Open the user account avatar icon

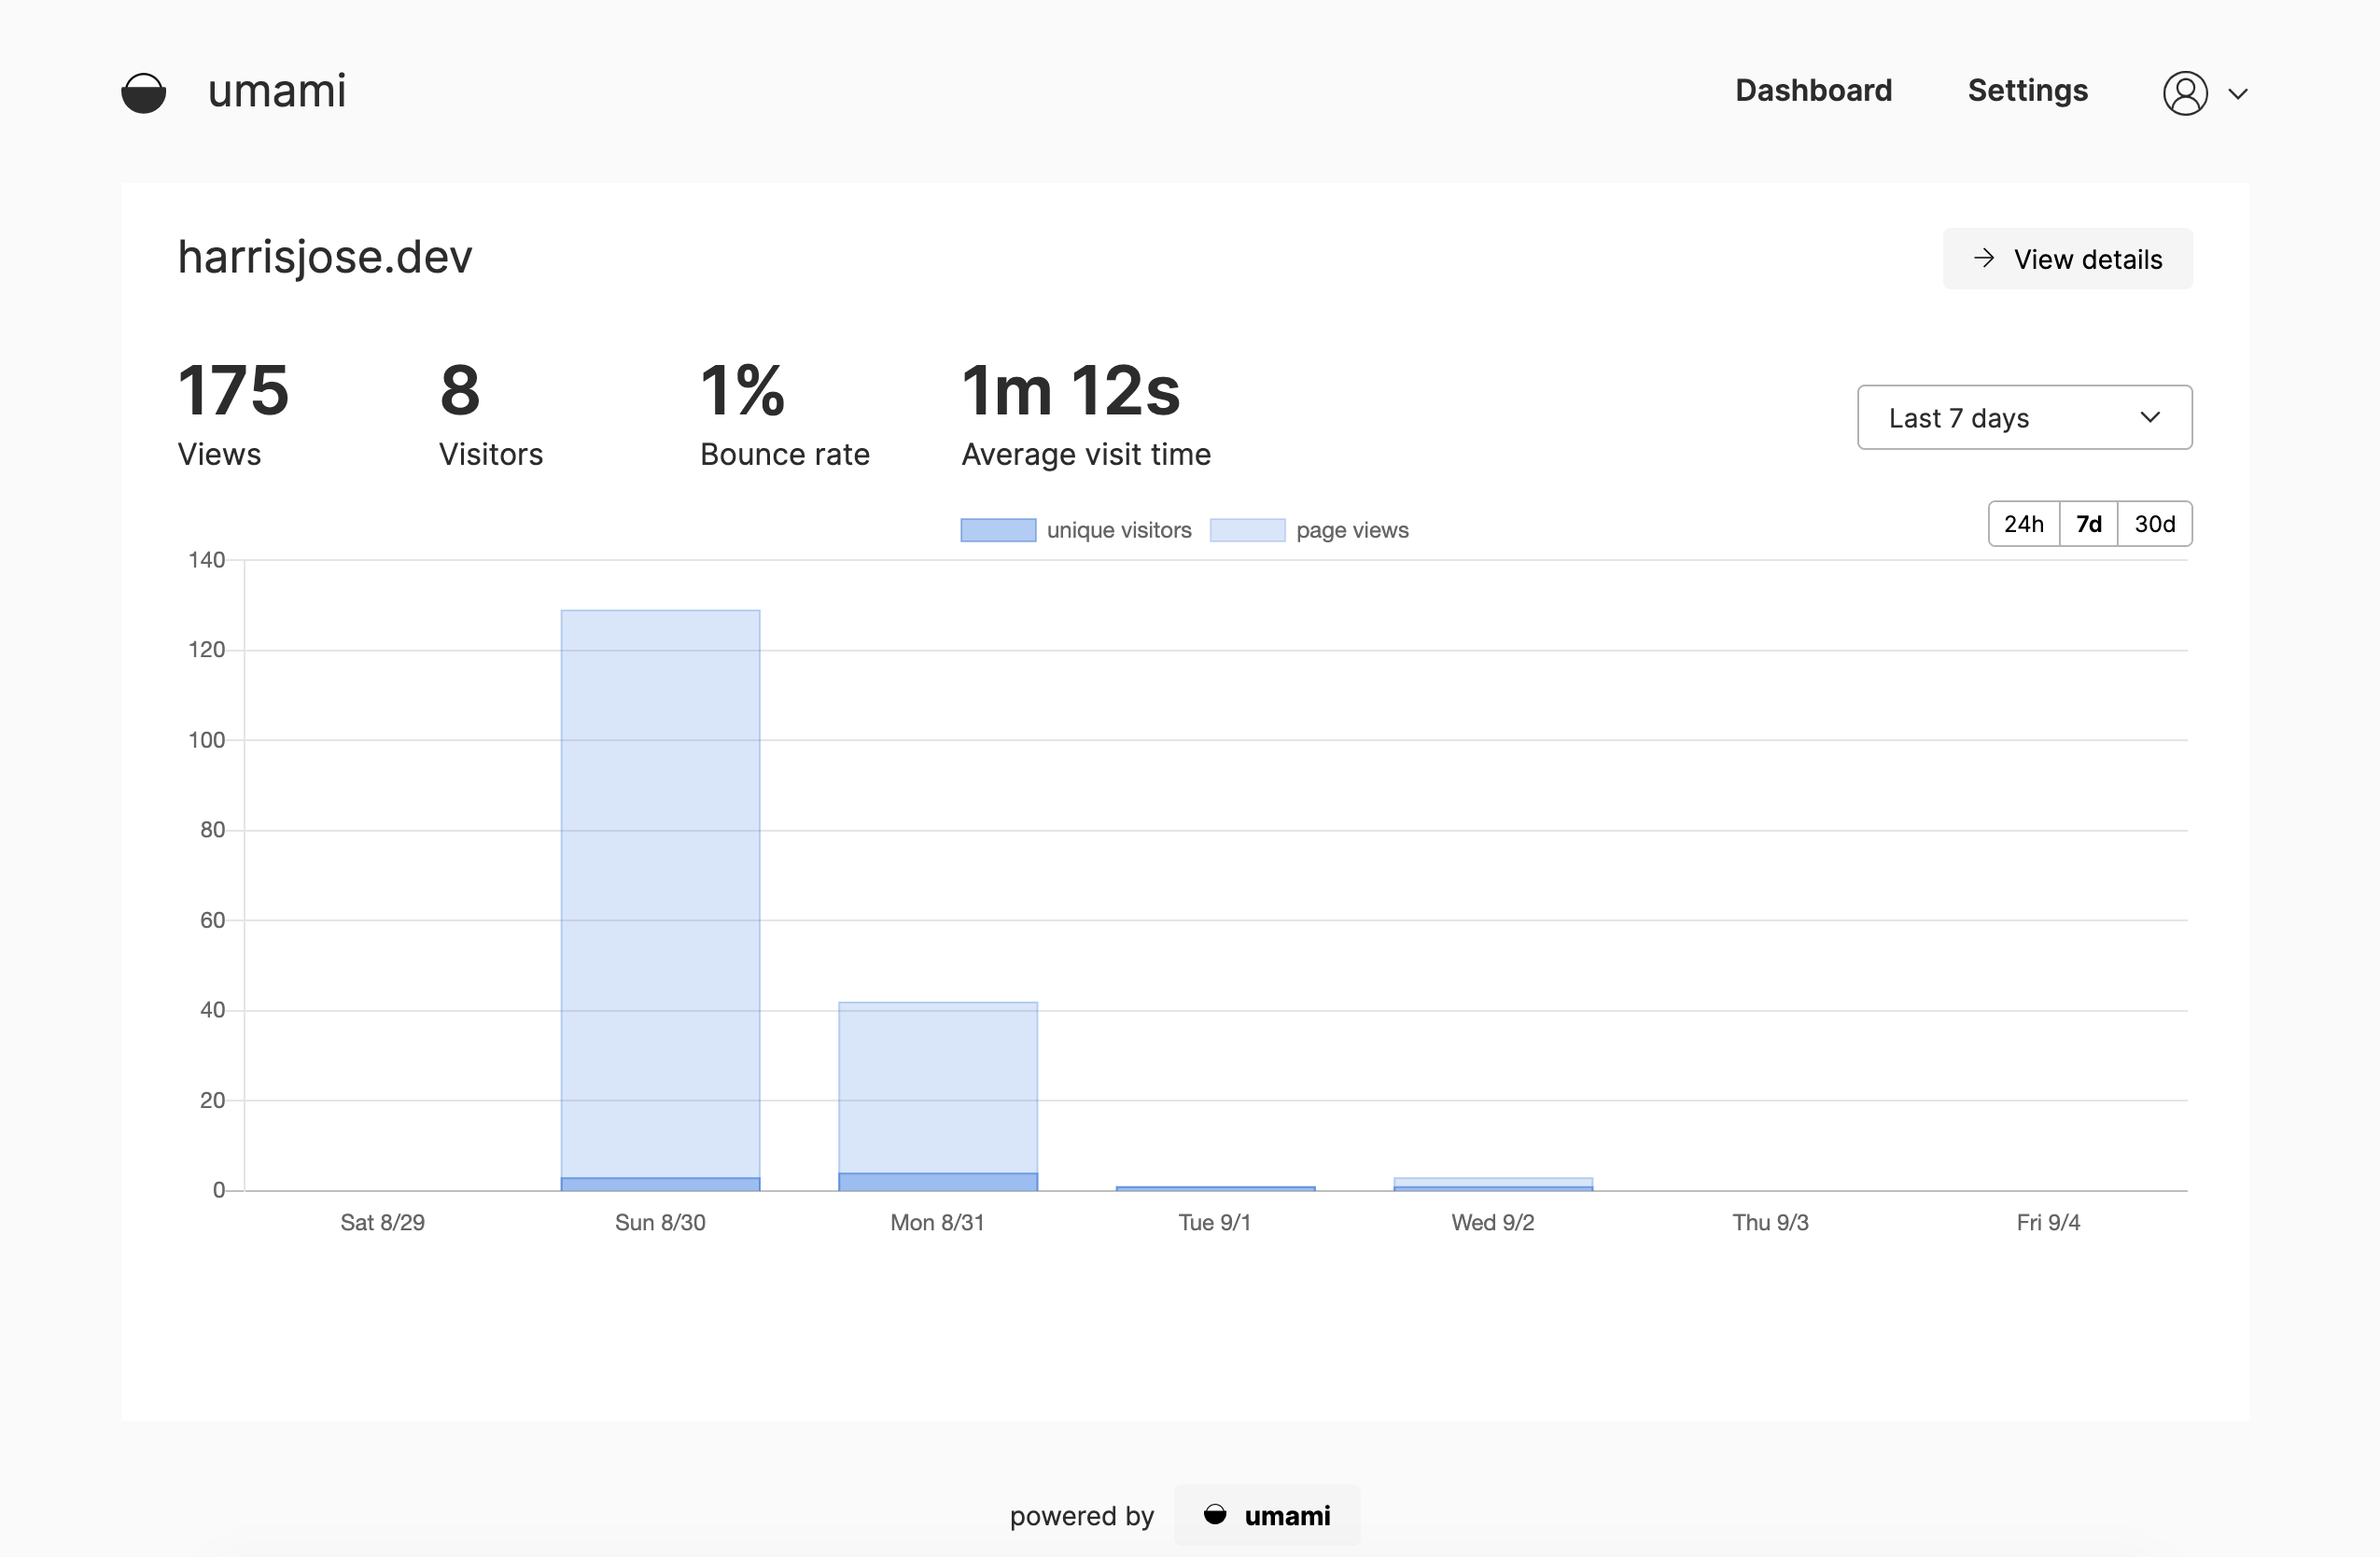(x=2185, y=93)
